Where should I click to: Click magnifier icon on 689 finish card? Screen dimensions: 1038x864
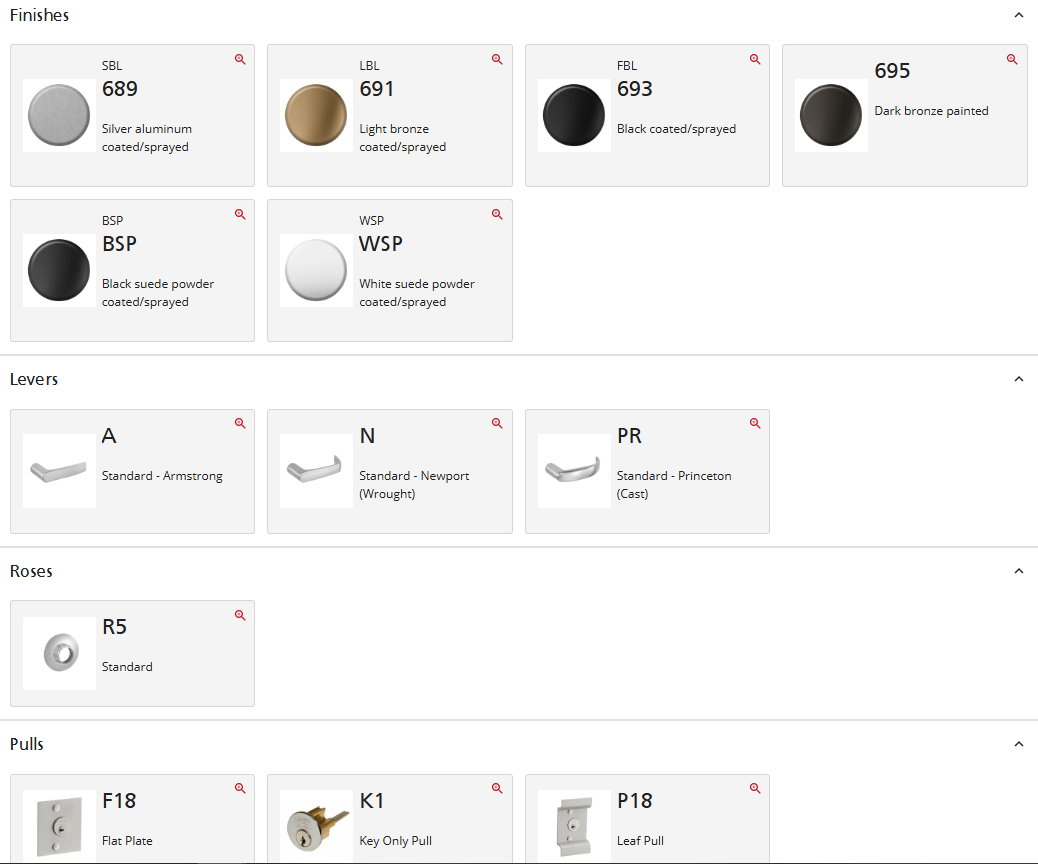tap(240, 59)
